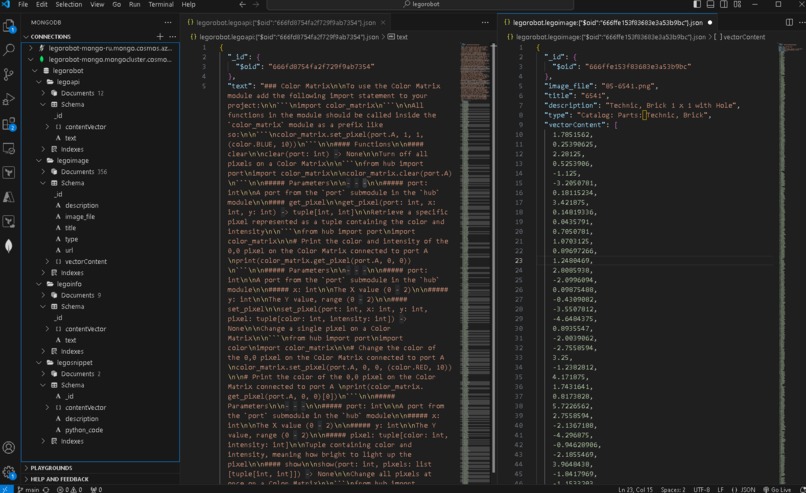Viewport: 806px width, 493px height.
Task: Customize the editor layout from the title bar
Action: pyautogui.click(x=738, y=4)
